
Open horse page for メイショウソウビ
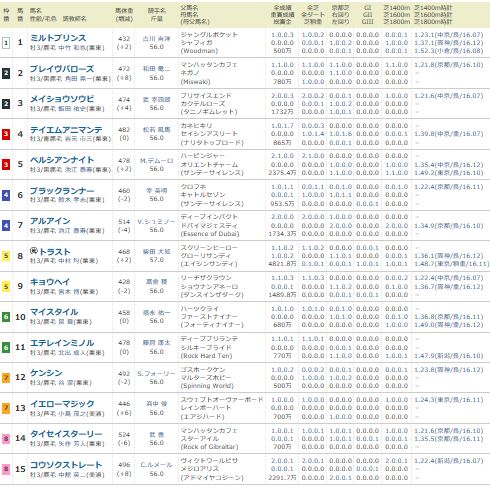click(62, 99)
